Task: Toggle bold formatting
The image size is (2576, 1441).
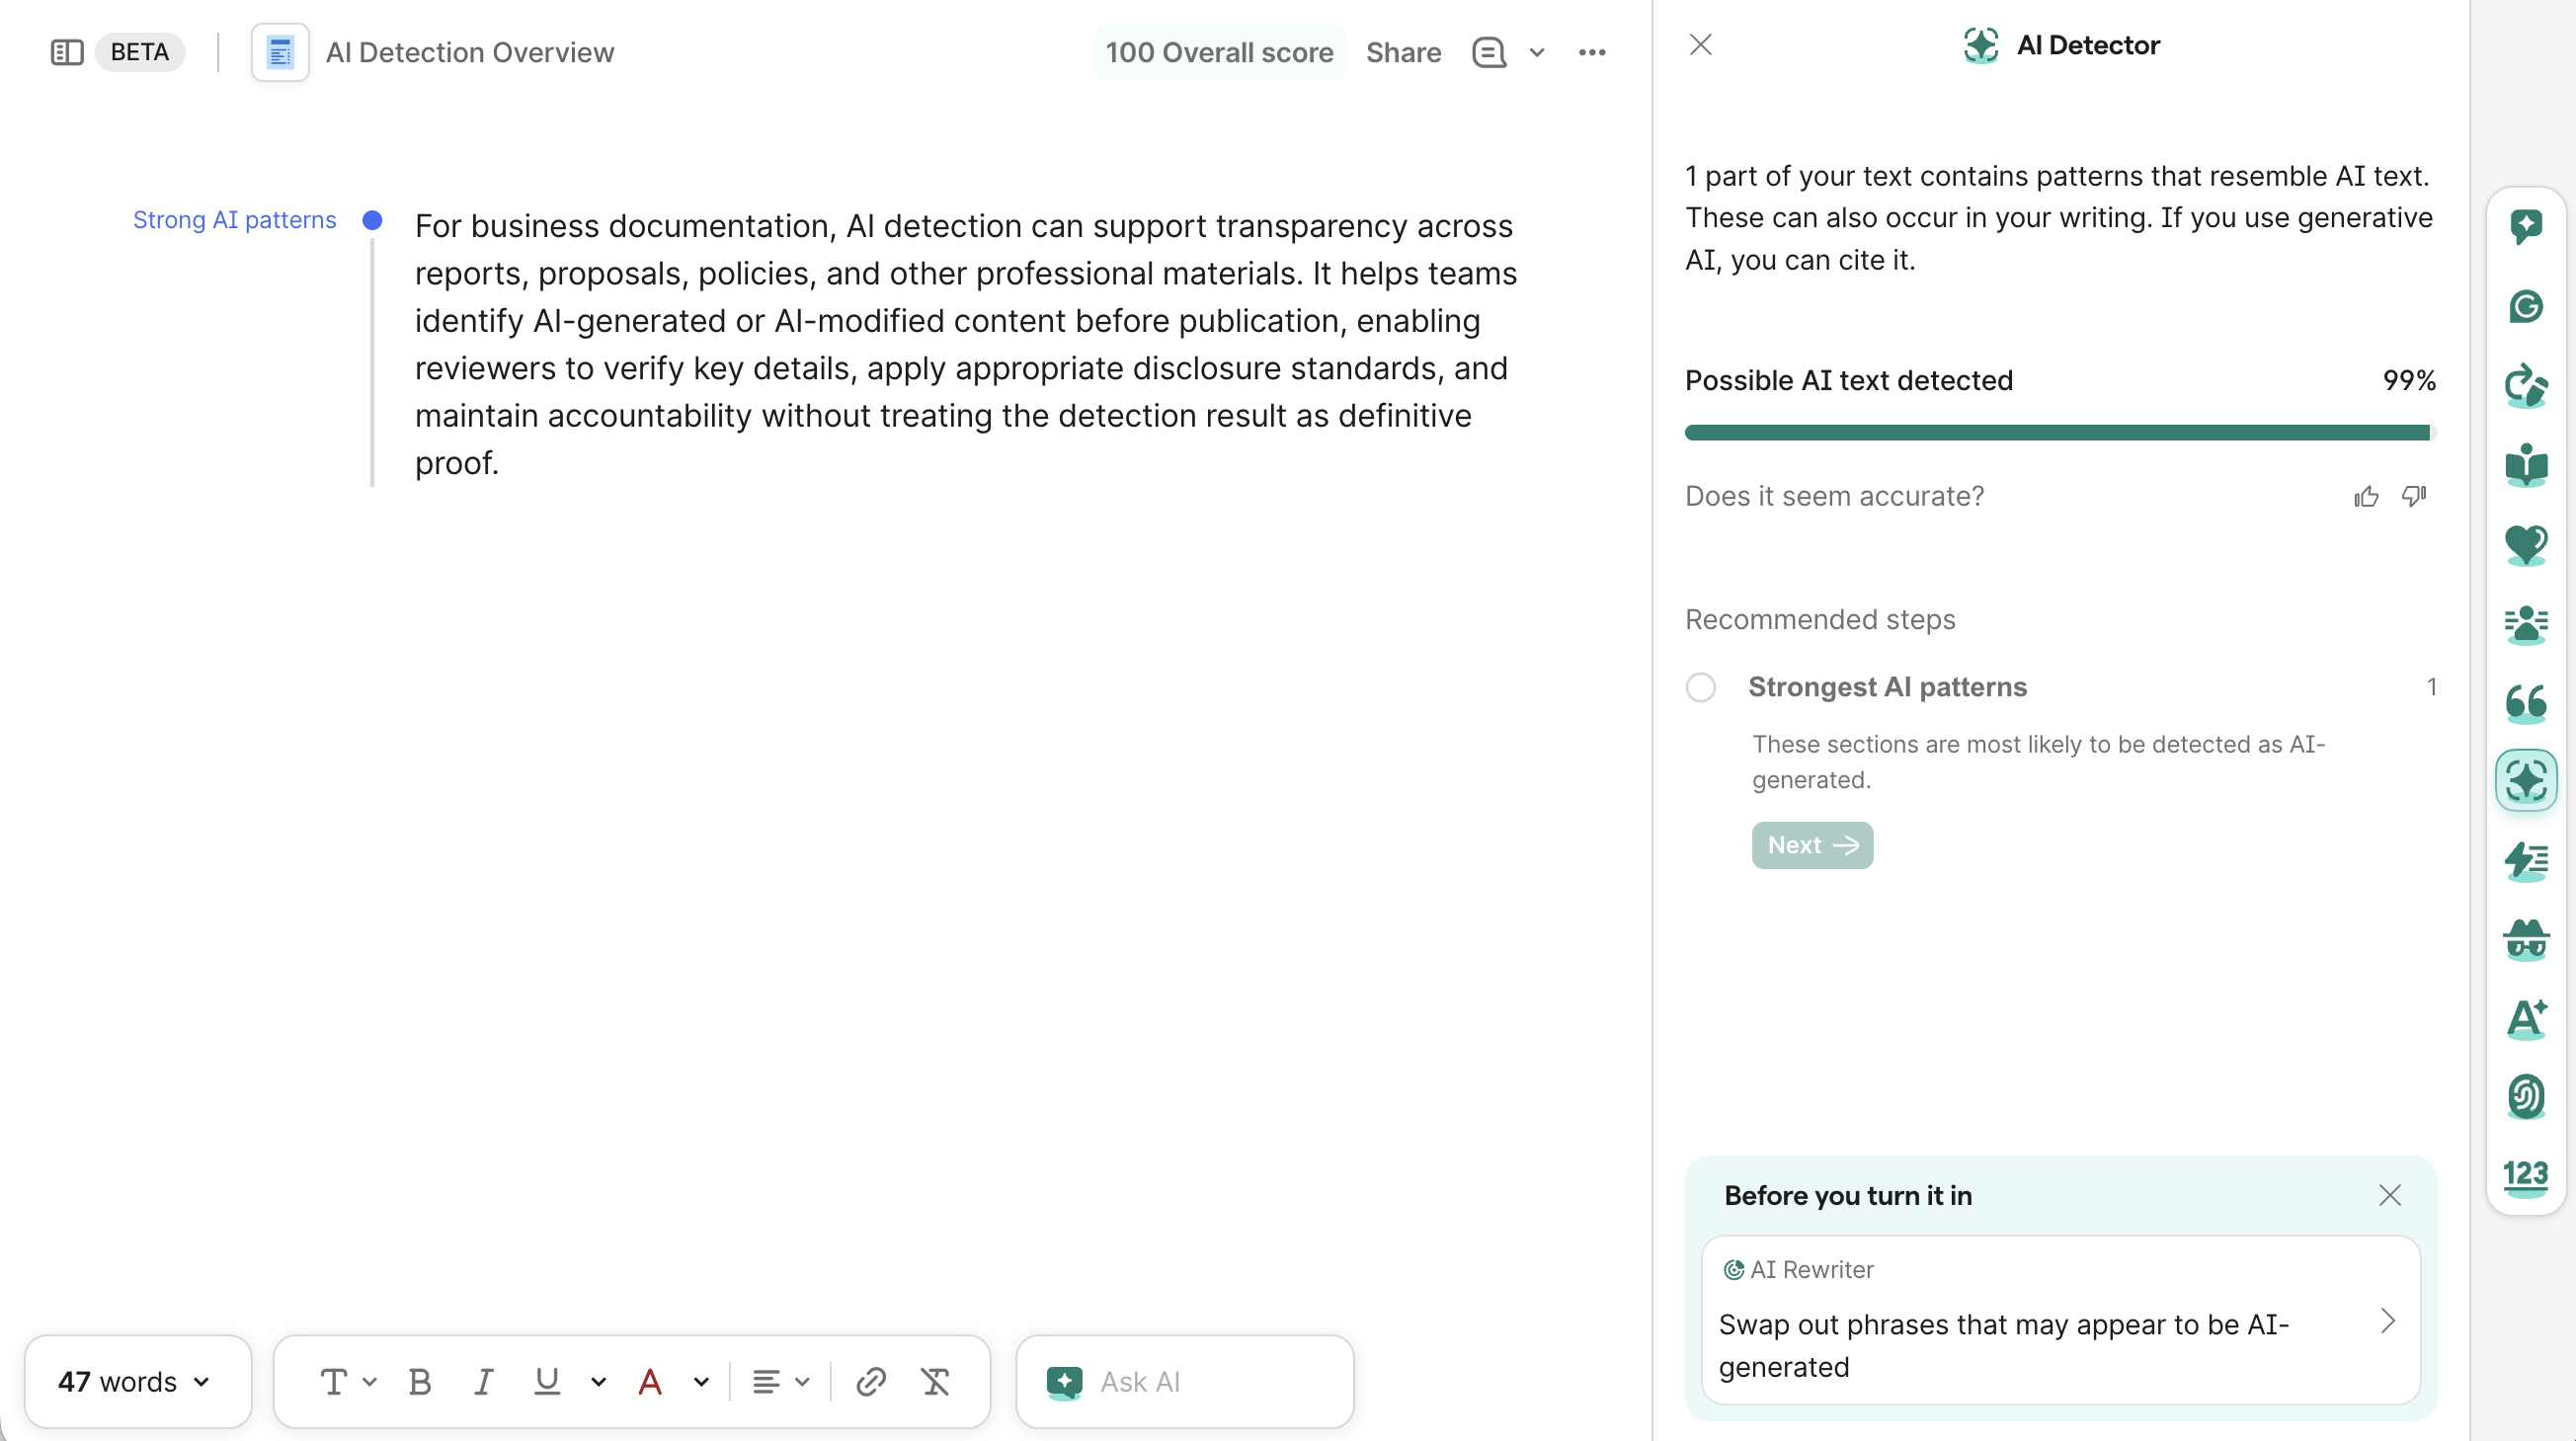Action: (x=420, y=1382)
